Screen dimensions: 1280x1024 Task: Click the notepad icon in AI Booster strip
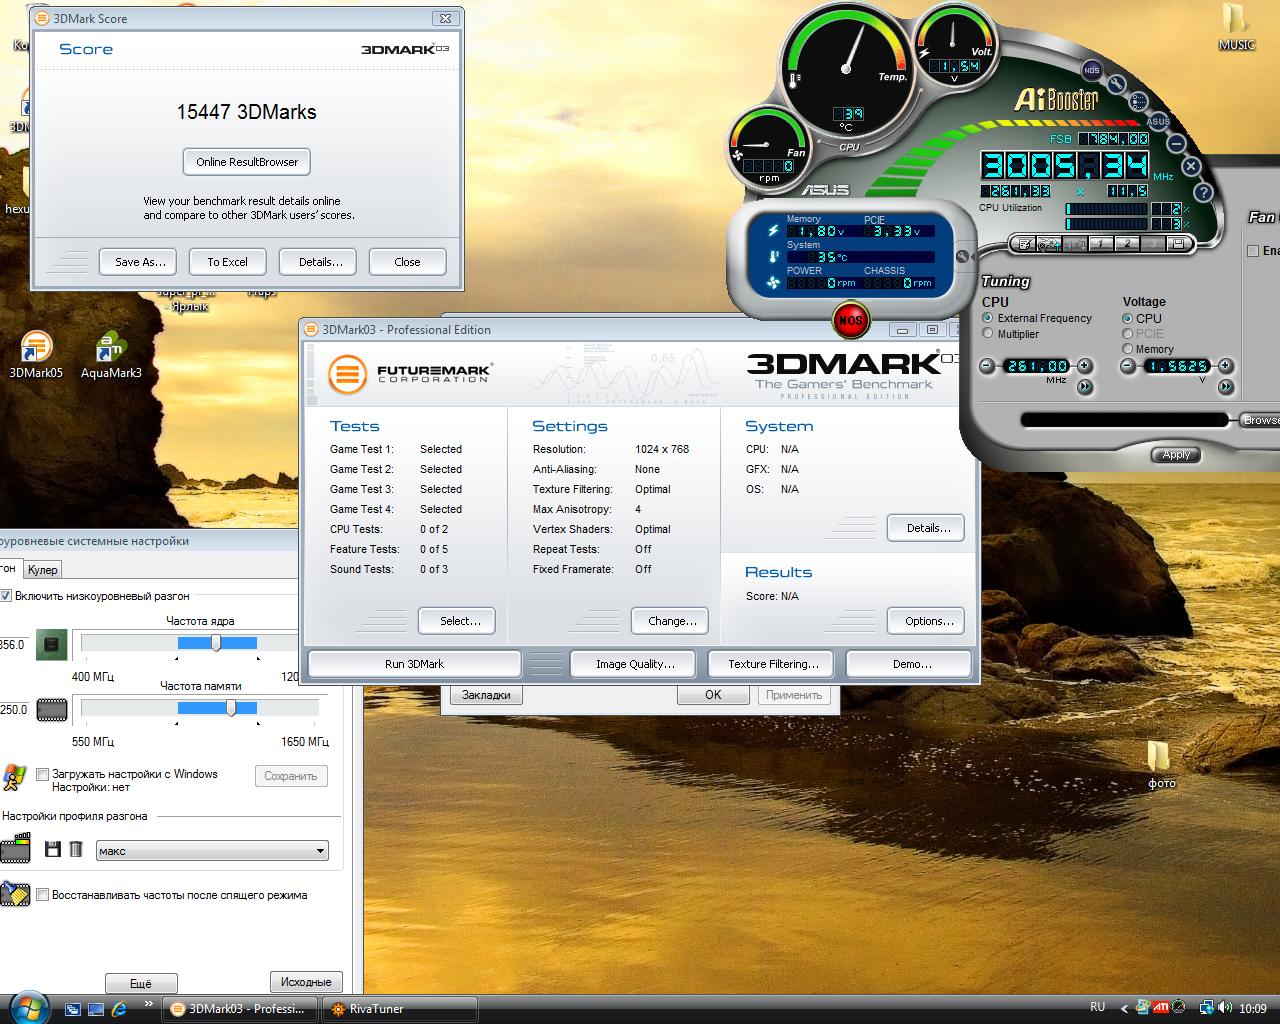pos(1024,244)
